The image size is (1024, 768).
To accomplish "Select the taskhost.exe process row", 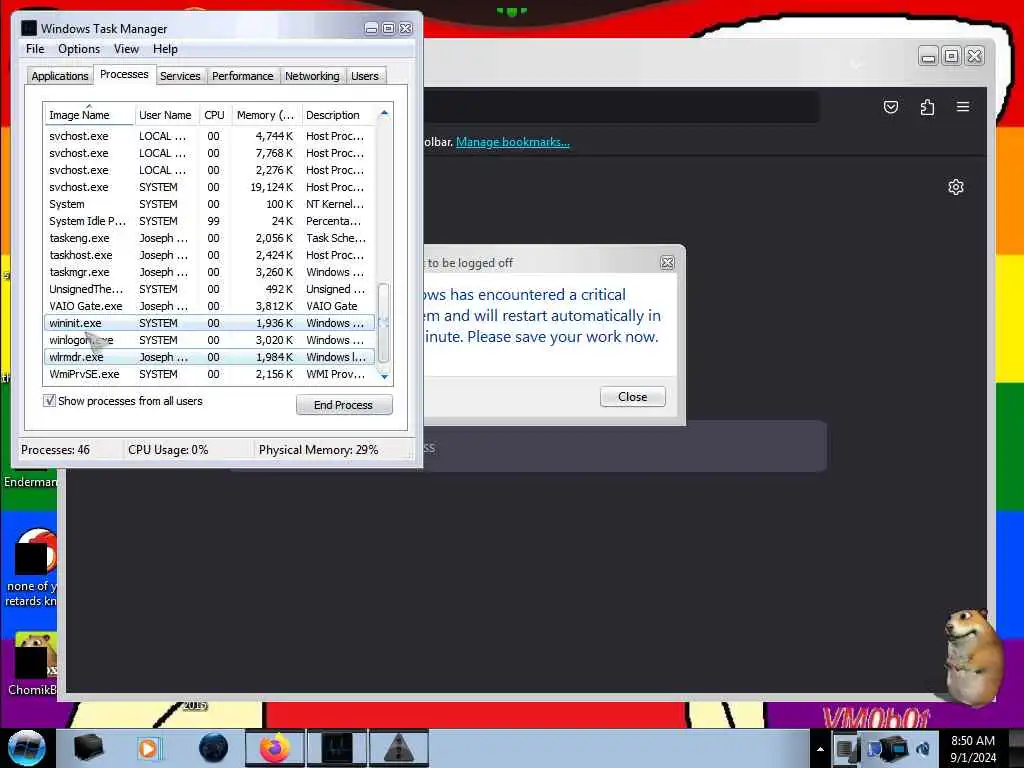I will [210, 255].
